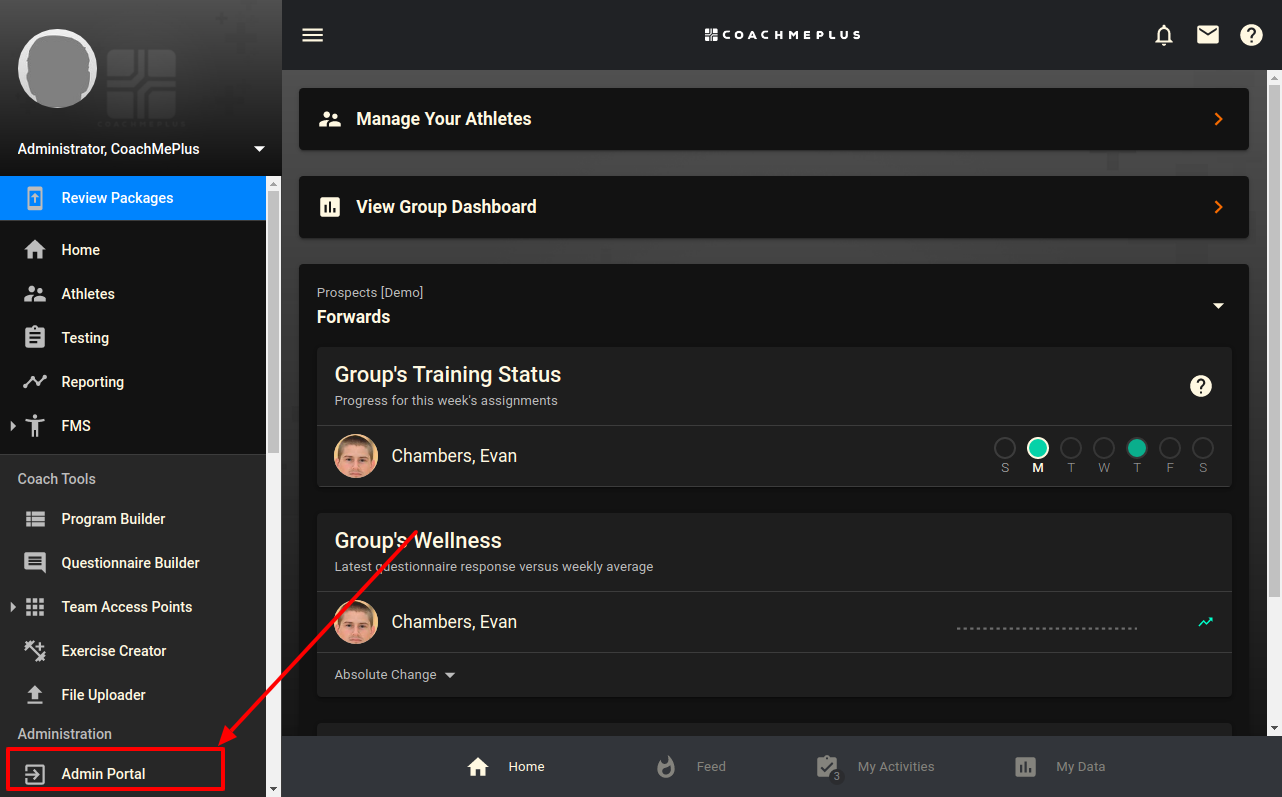
Task: Open File Uploader link
Action: click(x=133, y=695)
